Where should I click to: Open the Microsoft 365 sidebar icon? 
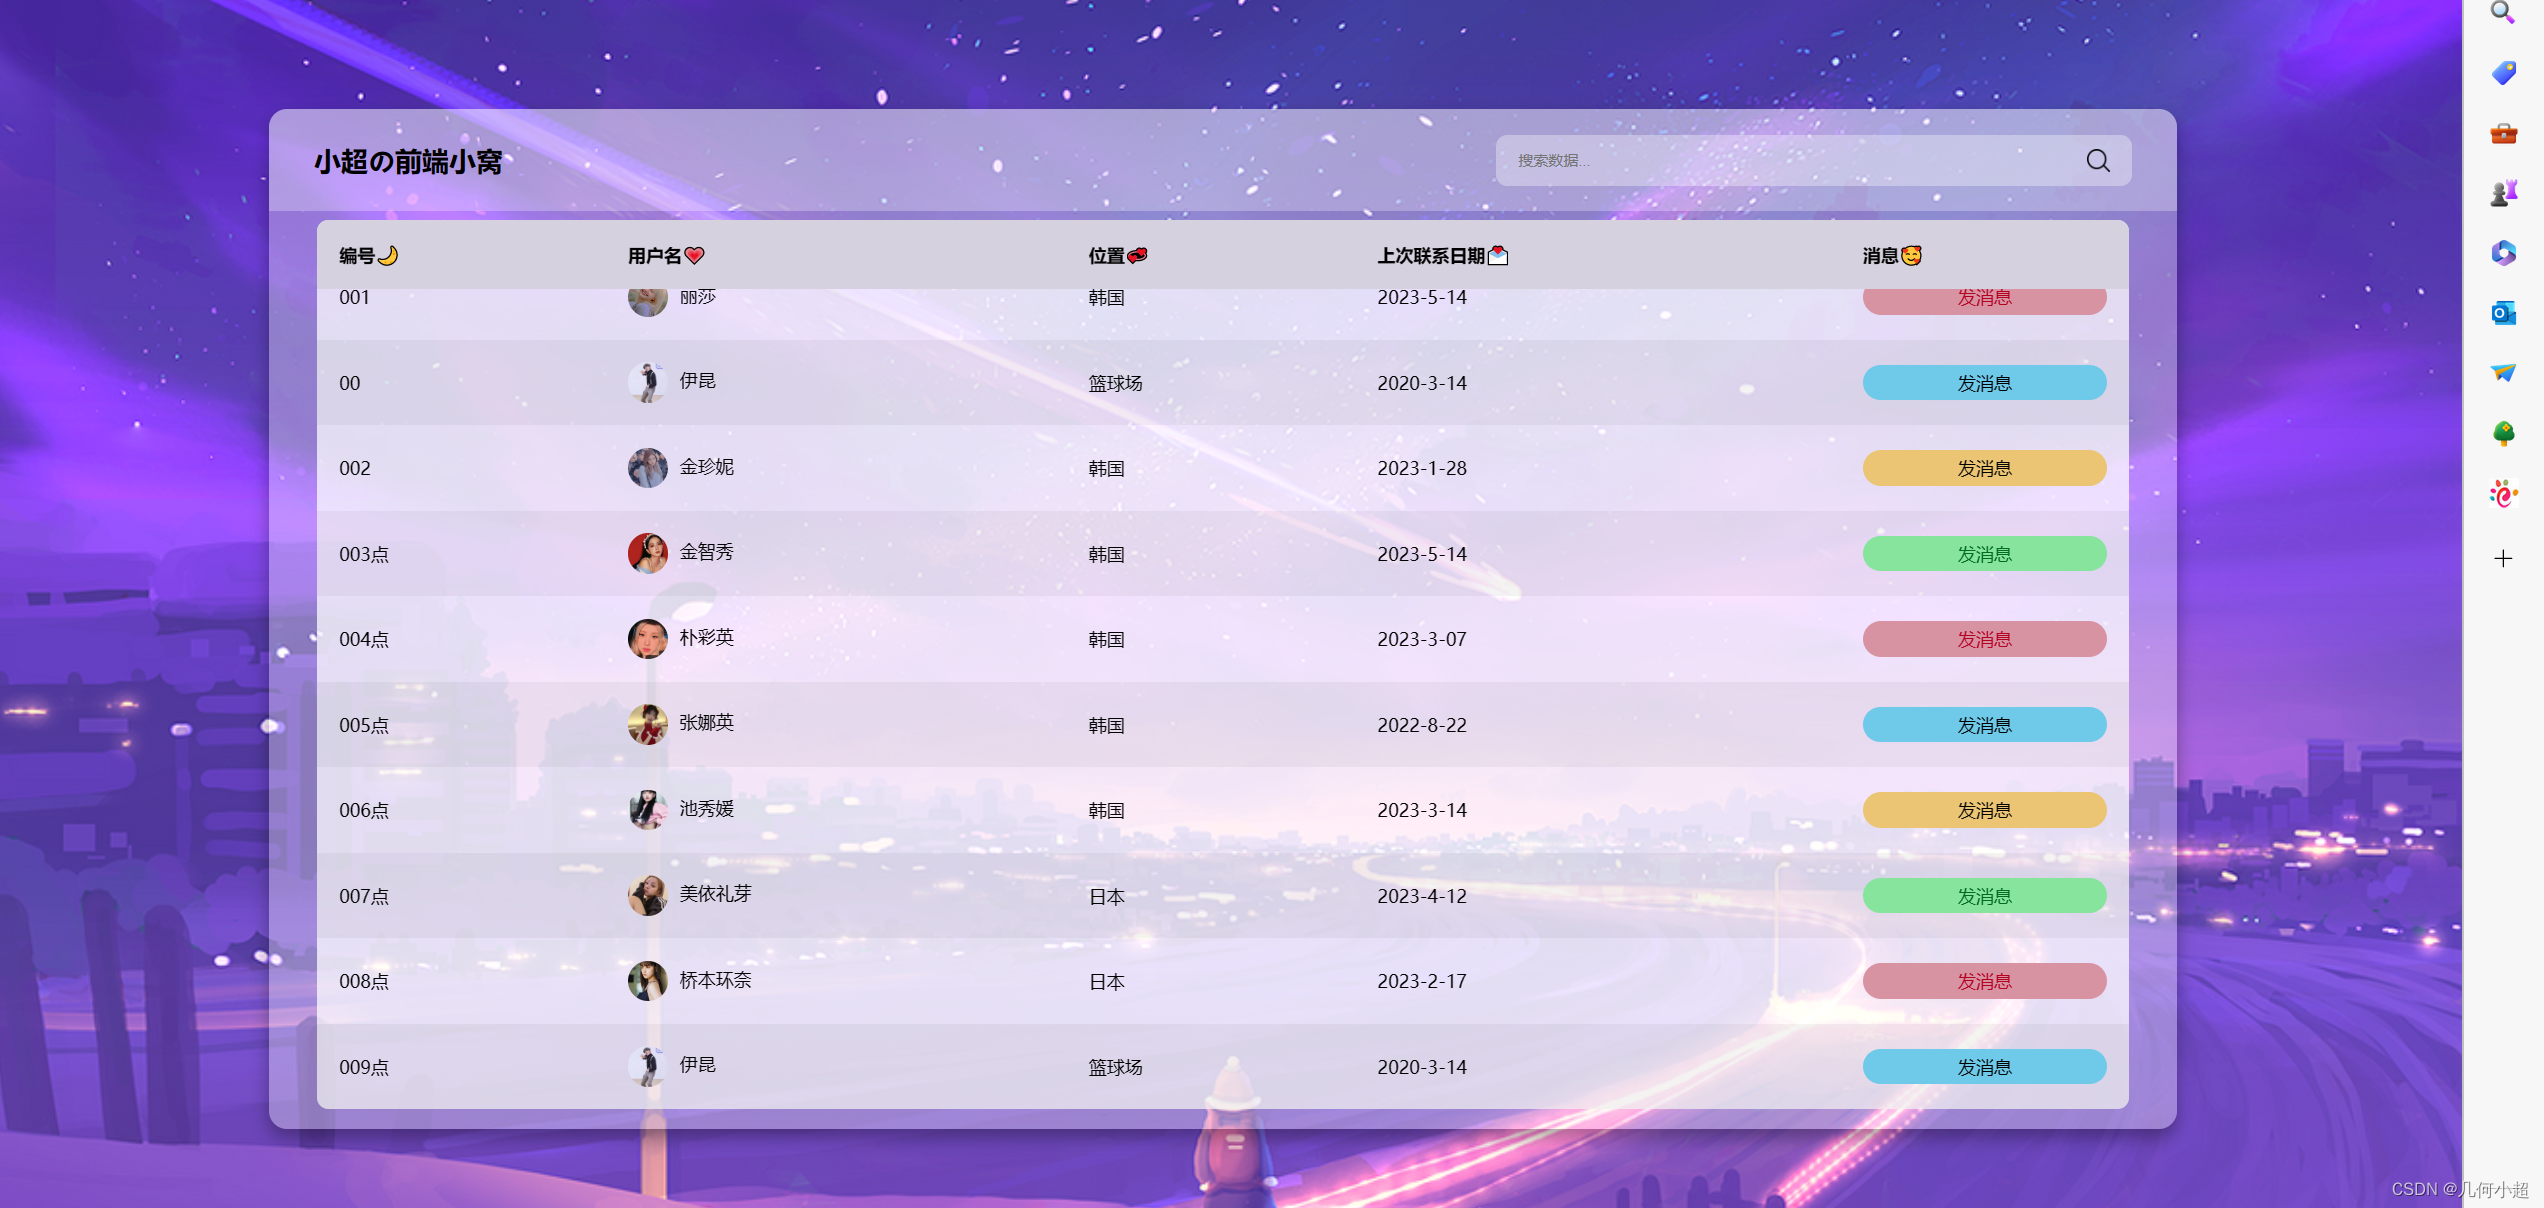(x=2503, y=253)
